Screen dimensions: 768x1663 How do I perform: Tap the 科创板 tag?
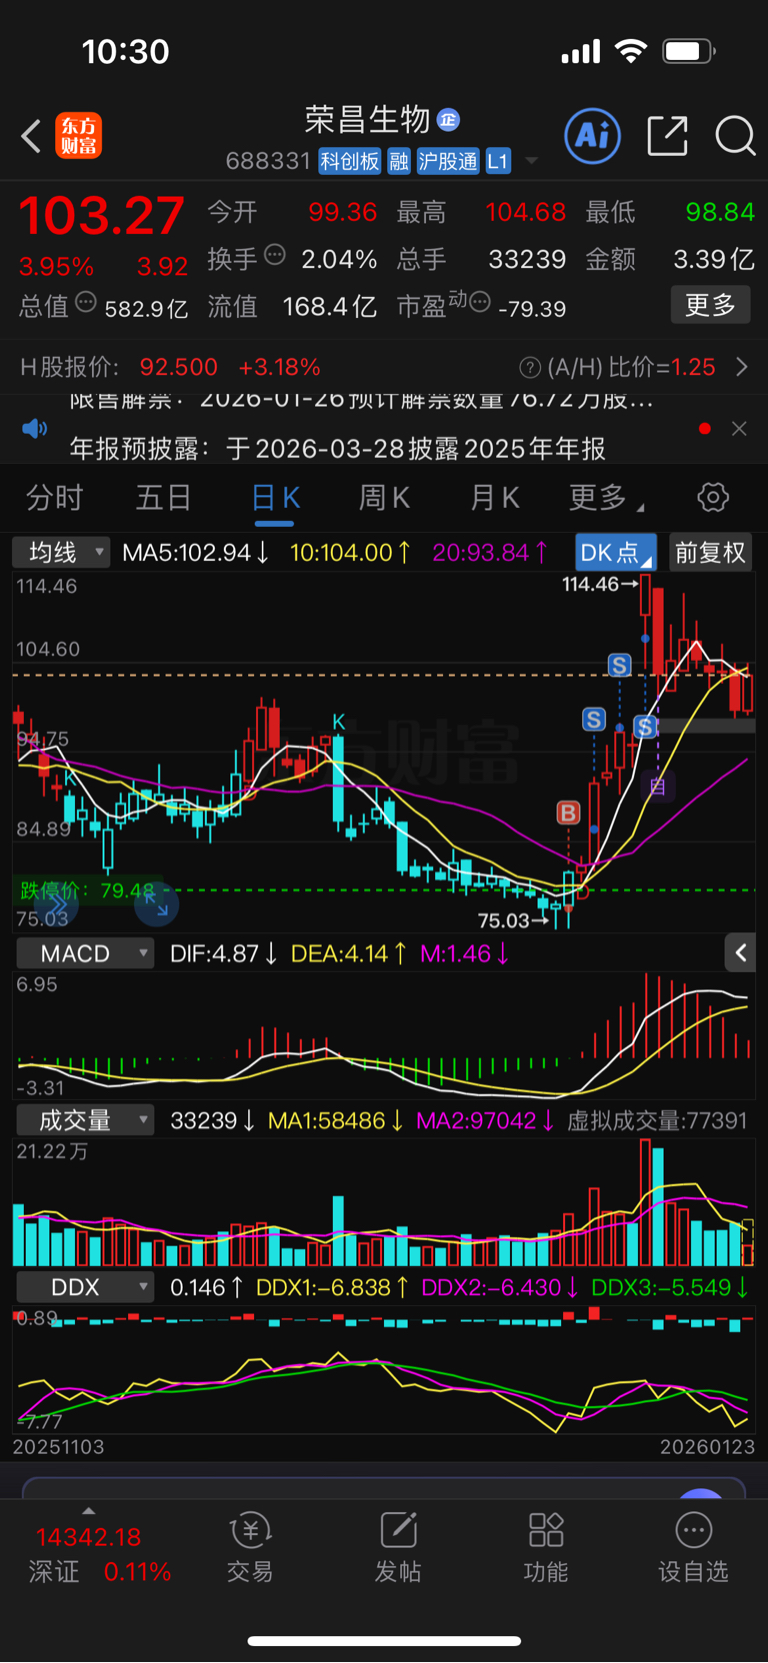tap(350, 161)
